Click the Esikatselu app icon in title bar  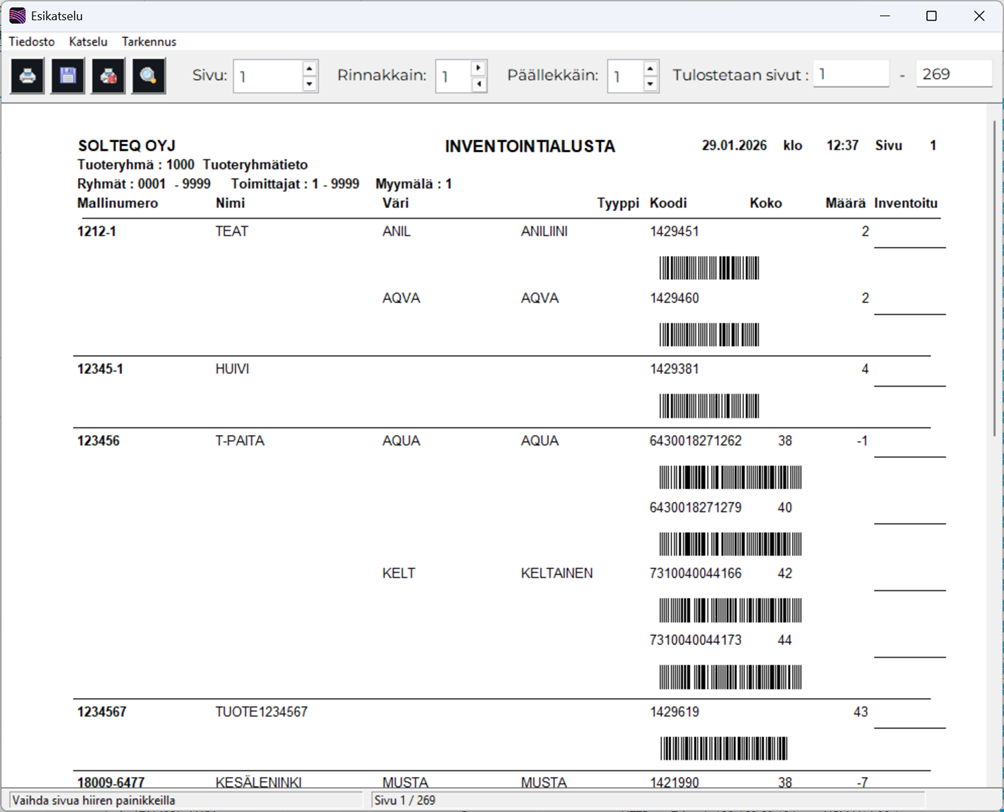click(x=17, y=16)
